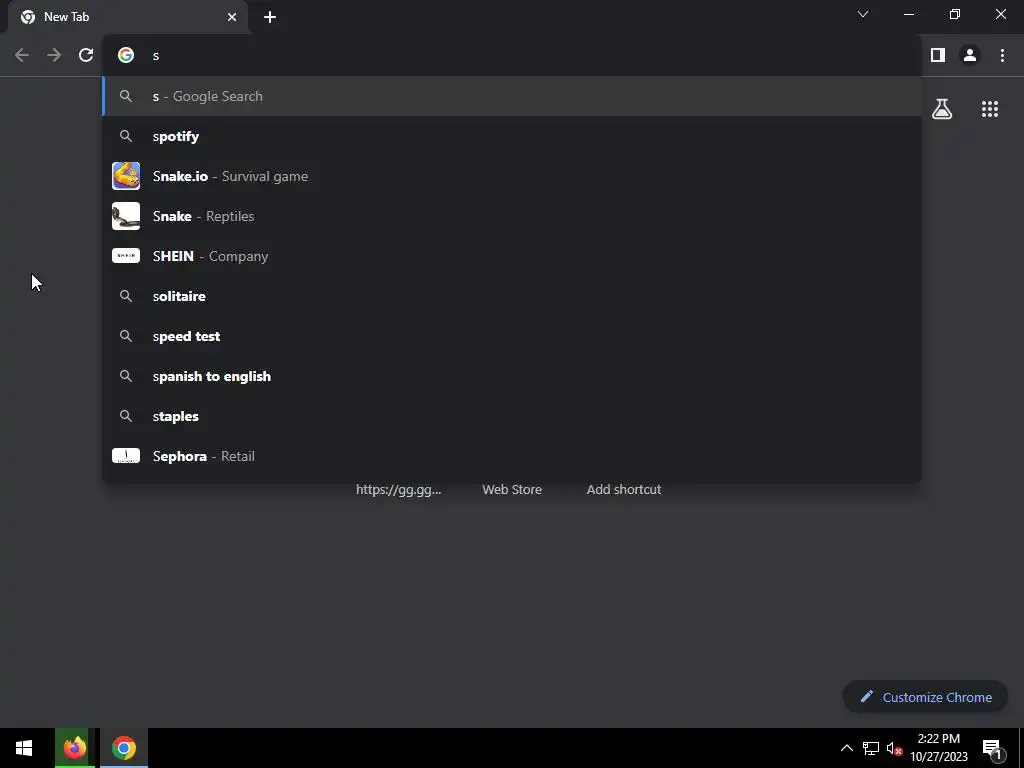The image size is (1024, 768).
Task: Choose the Snake Reptiles suggestion
Action: (x=513, y=216)
